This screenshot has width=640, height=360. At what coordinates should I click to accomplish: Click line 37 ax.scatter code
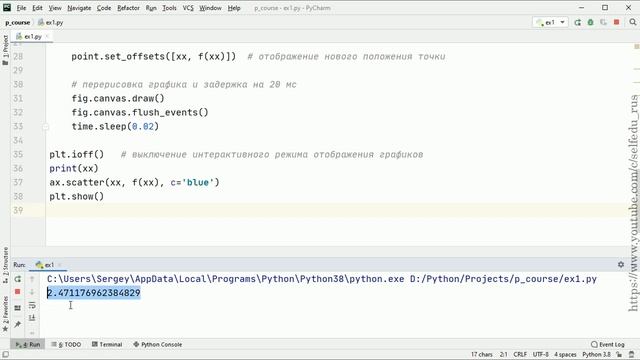tap(134, 182)
